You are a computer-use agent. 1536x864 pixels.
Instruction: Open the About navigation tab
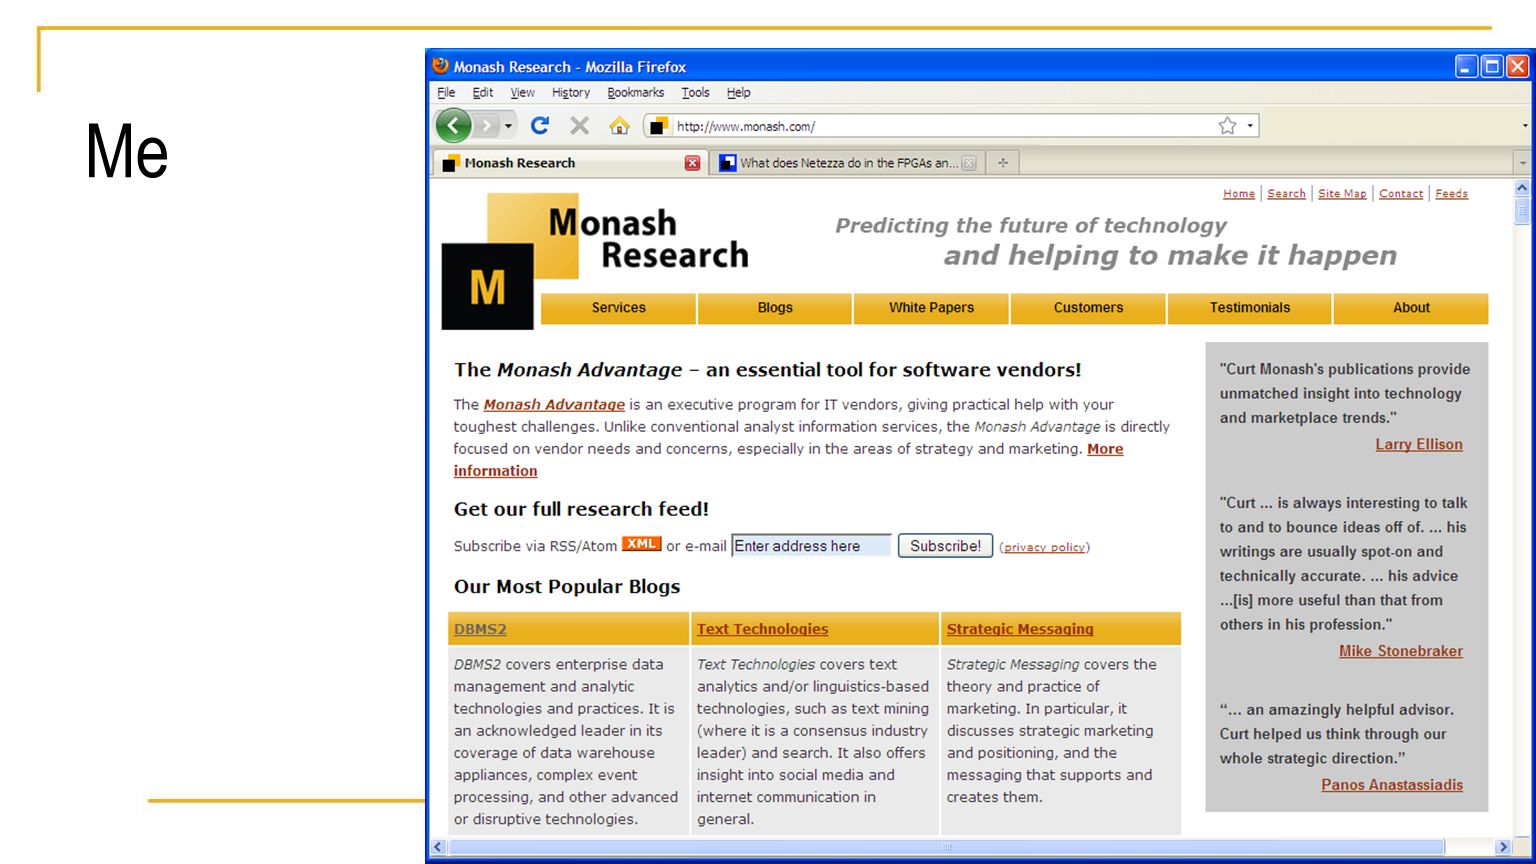coord(1411,308)
